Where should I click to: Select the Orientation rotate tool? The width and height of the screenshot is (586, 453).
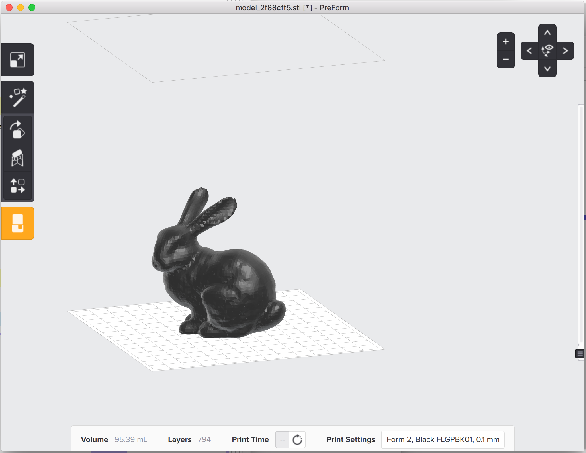pos(17,129)
